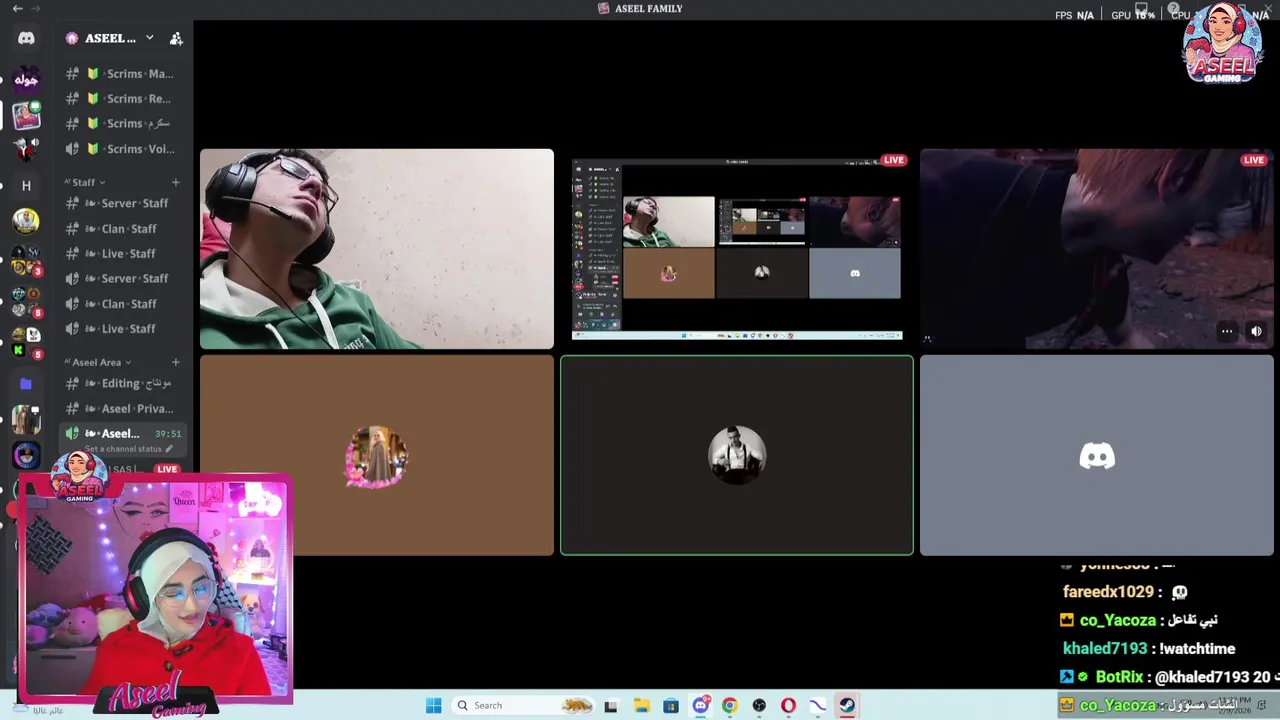Open Live Staff text channel
1280x720 pixels.
click(124, 253)
